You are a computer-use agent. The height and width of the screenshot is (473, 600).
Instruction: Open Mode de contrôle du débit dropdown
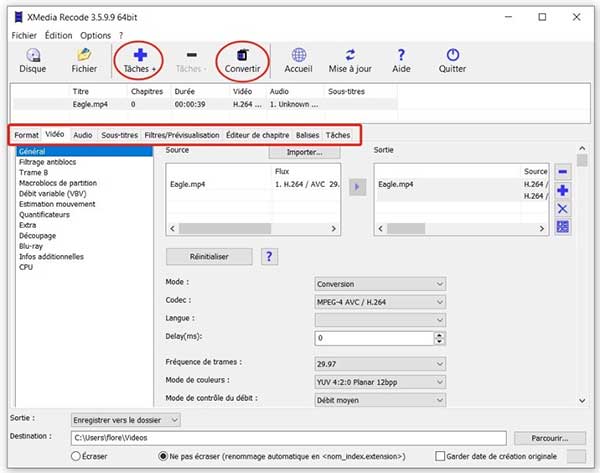pos(380,400)
